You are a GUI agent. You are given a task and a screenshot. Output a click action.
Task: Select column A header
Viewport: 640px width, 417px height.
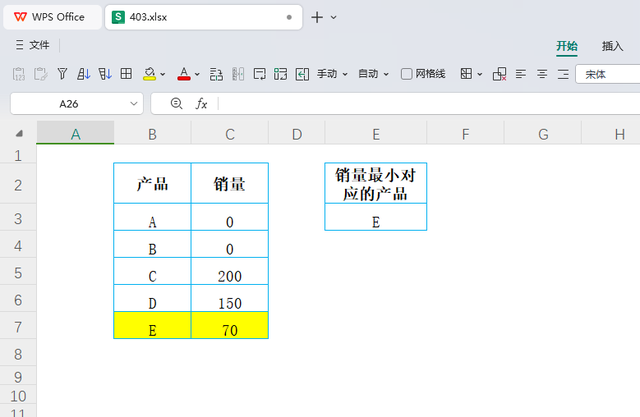click(x=76, y=133)
